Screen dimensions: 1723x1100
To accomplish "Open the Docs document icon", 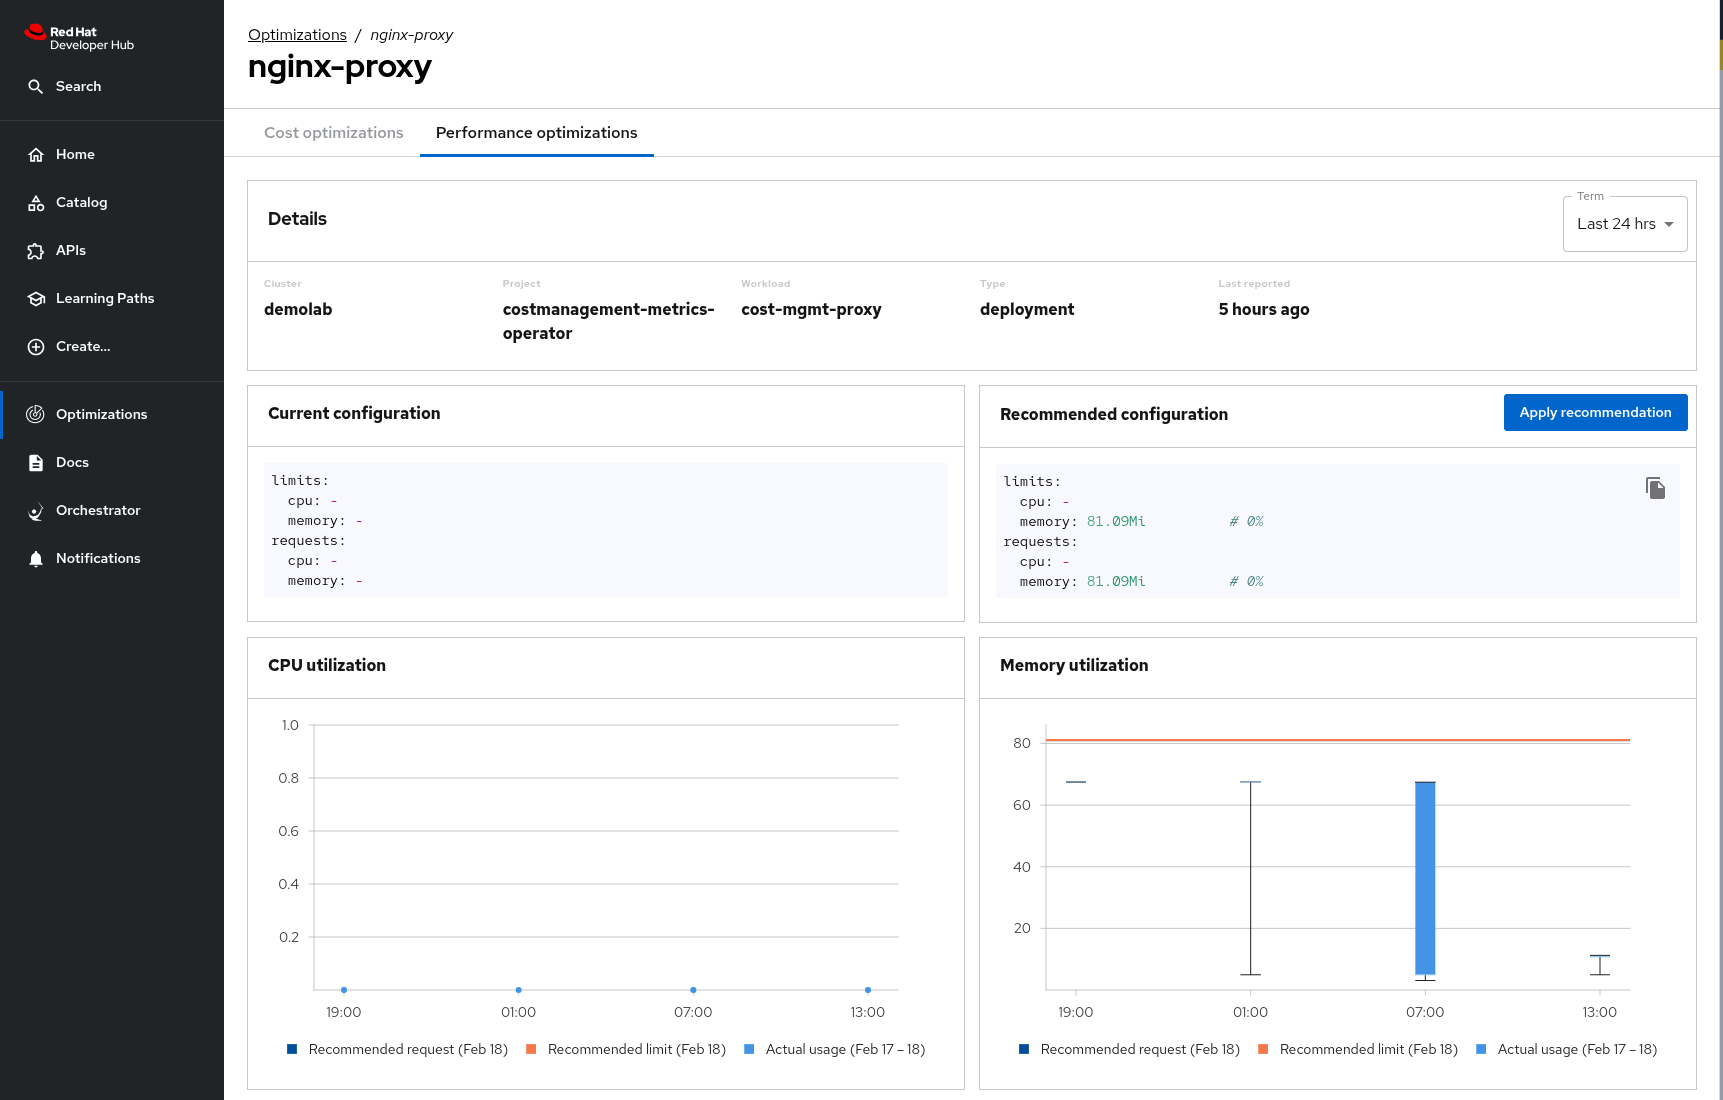I will tap(36, 463).
